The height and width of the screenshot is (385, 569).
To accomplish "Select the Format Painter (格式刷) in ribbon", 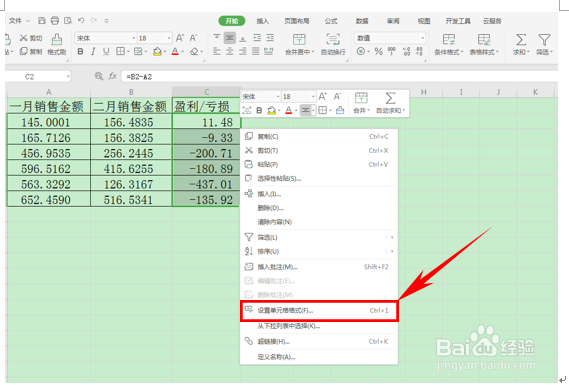I will pos(57,45).
